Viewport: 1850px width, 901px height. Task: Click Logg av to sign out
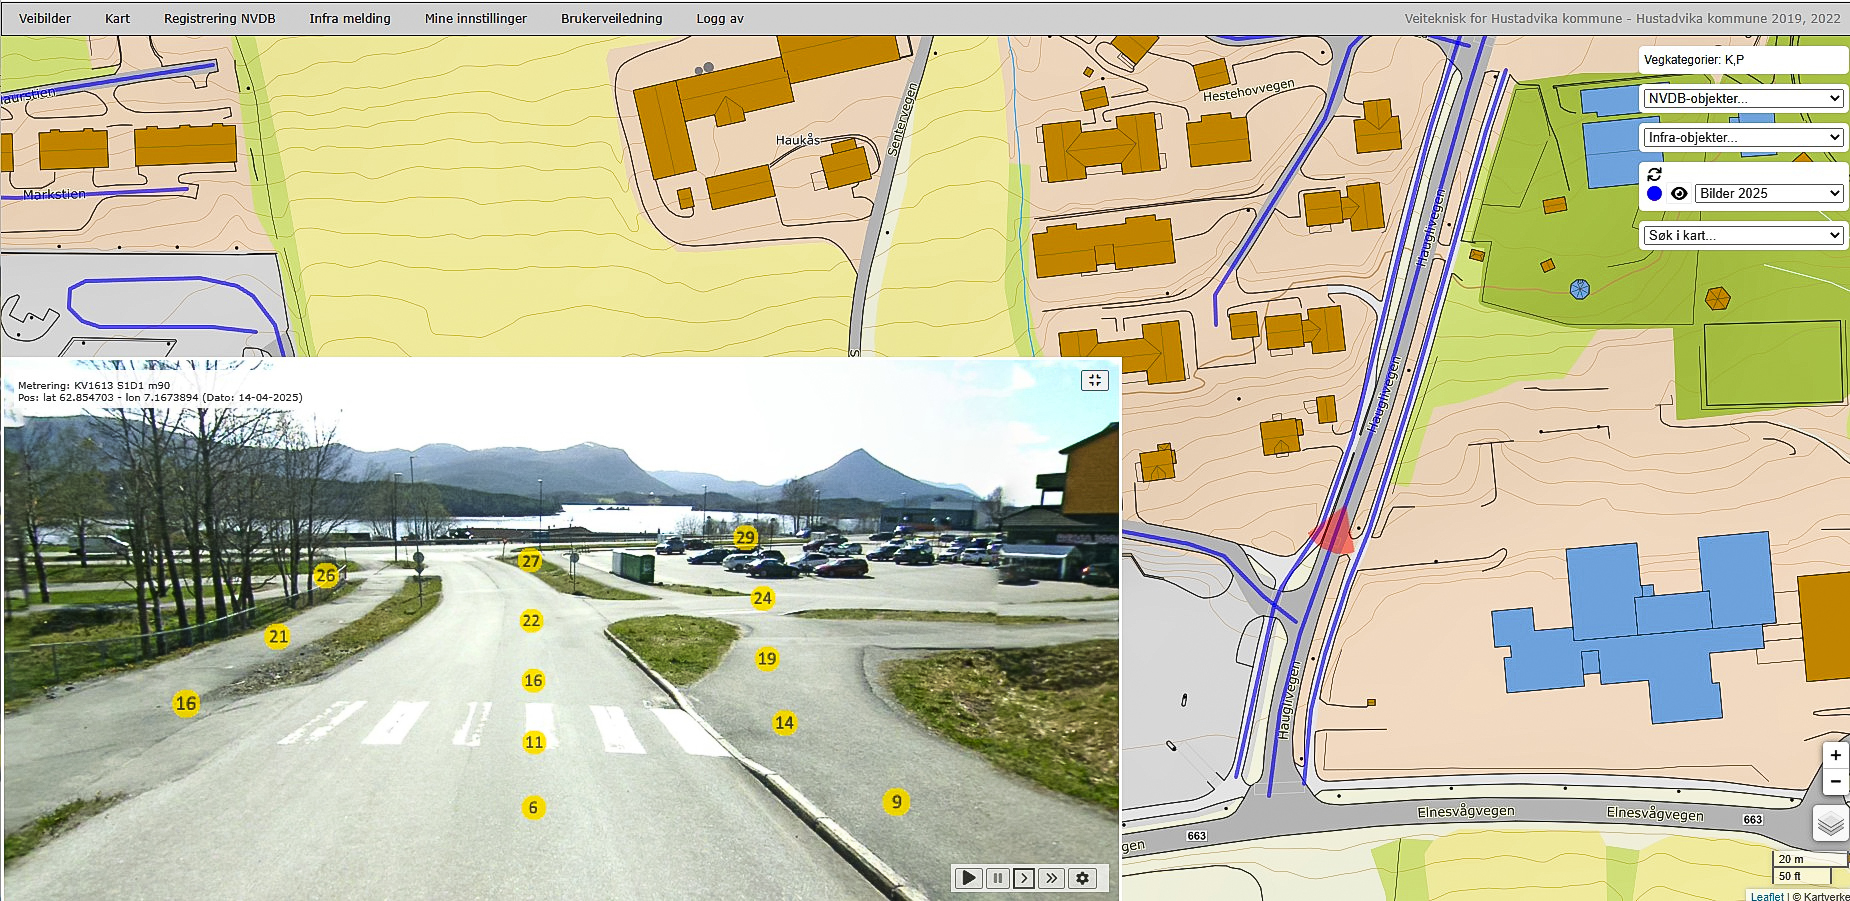(x=720, y=18)
